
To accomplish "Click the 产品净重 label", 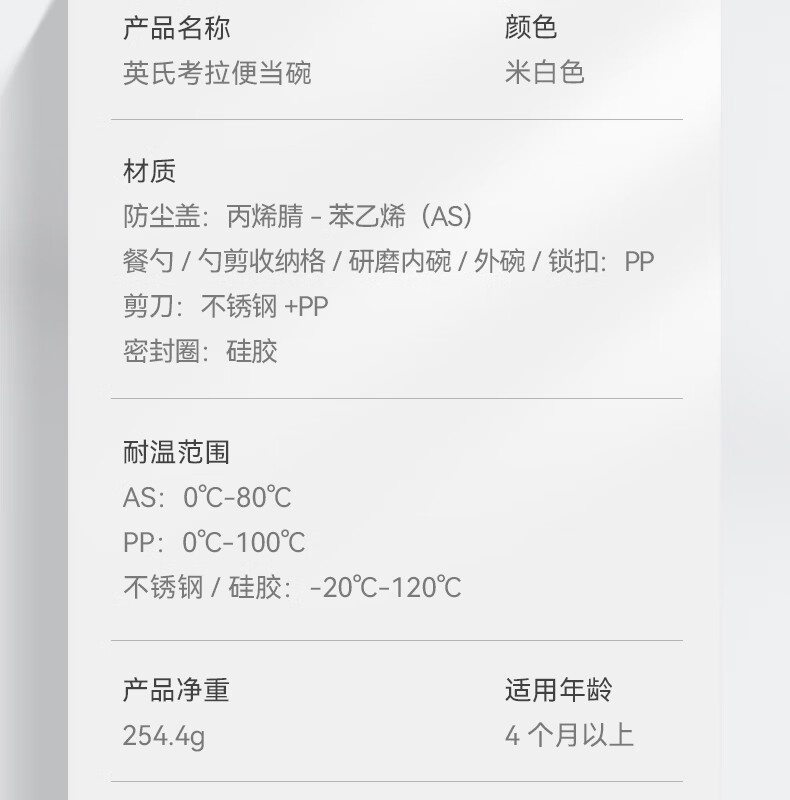I will pos(176,689).
